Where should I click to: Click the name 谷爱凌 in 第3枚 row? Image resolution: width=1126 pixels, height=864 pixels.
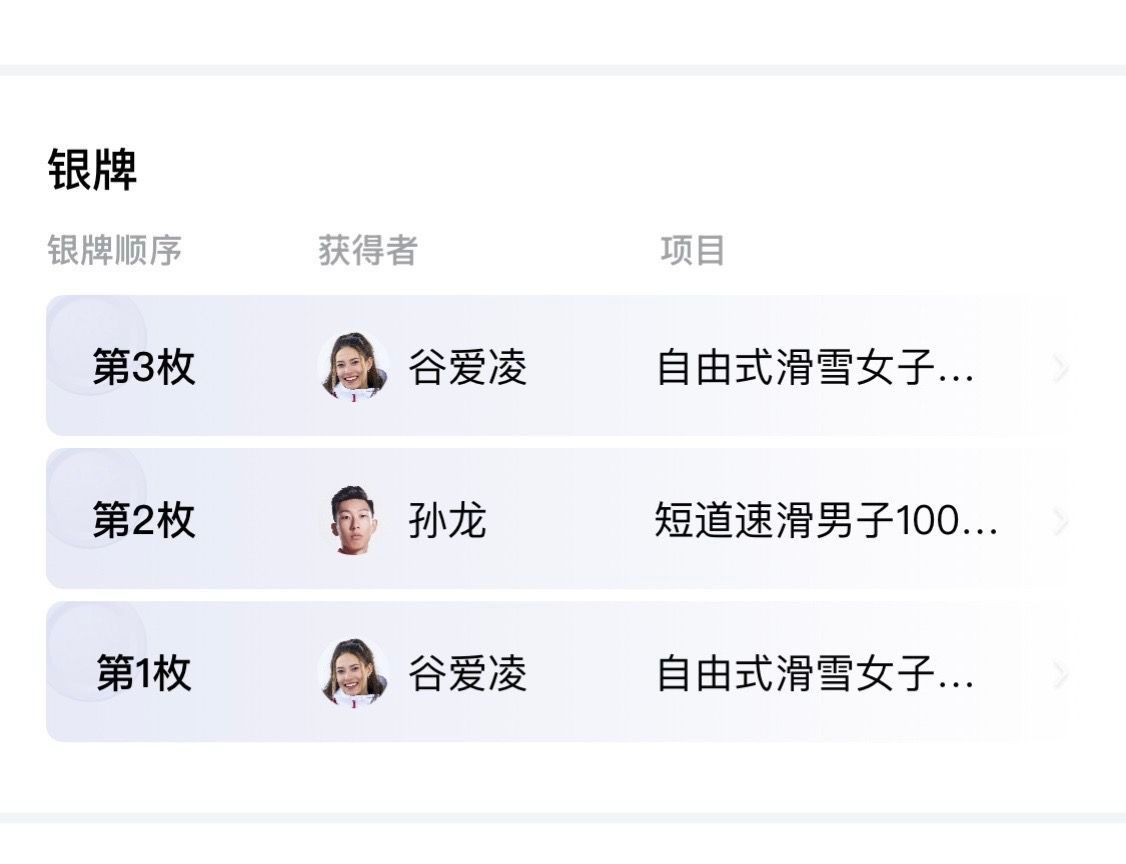coord(467,367)
